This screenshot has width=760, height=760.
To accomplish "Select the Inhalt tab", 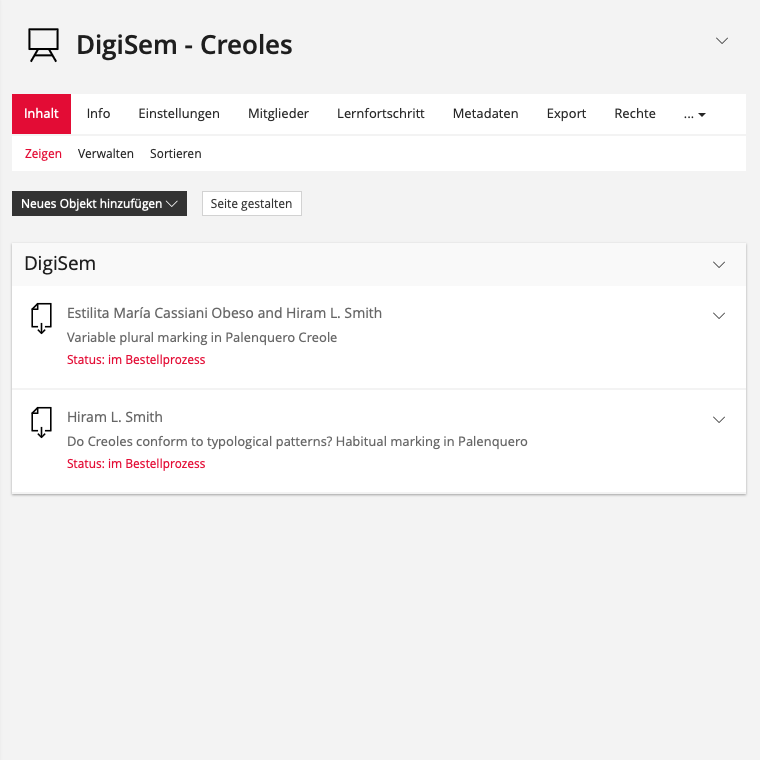I will pos(41,114).
